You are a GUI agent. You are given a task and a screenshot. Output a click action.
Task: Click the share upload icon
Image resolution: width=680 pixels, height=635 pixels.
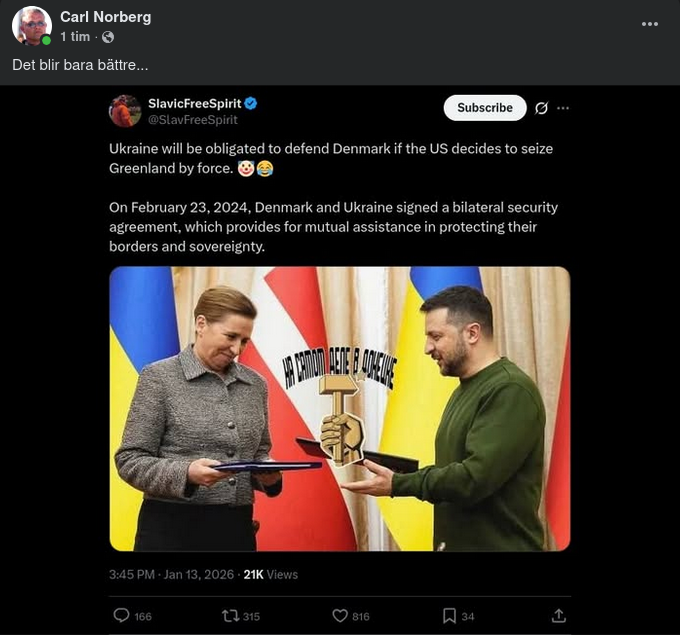coord(559,615)
